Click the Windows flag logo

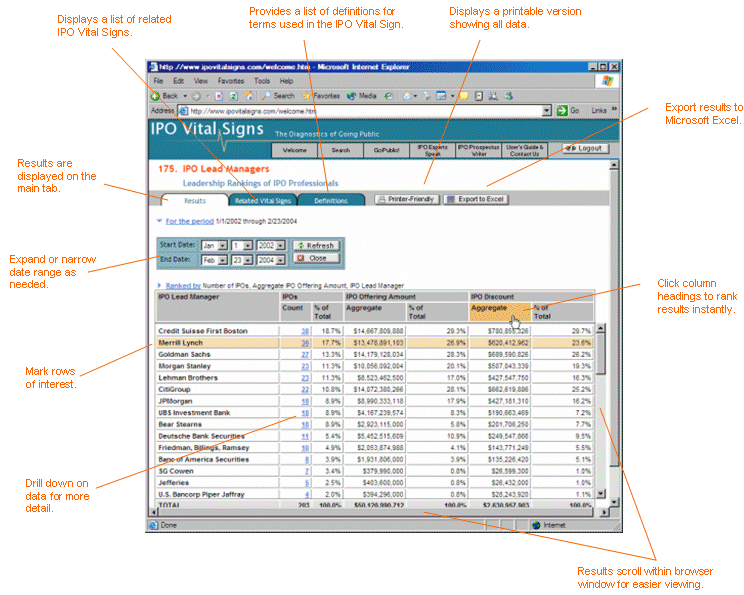coord(607,81)
